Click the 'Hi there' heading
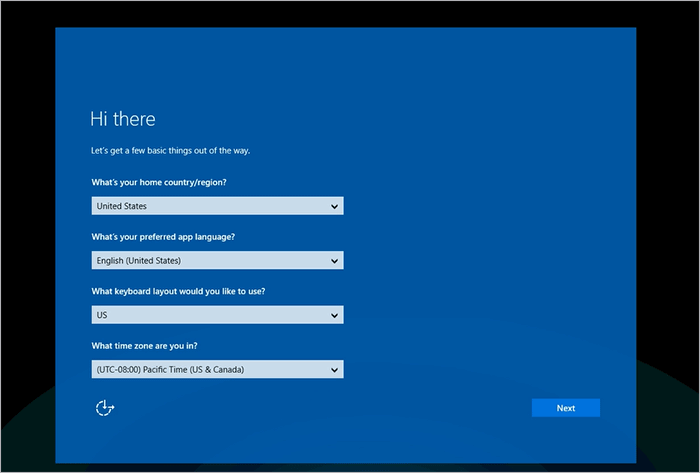The image size is (700, 473). (x=123, y=119)
